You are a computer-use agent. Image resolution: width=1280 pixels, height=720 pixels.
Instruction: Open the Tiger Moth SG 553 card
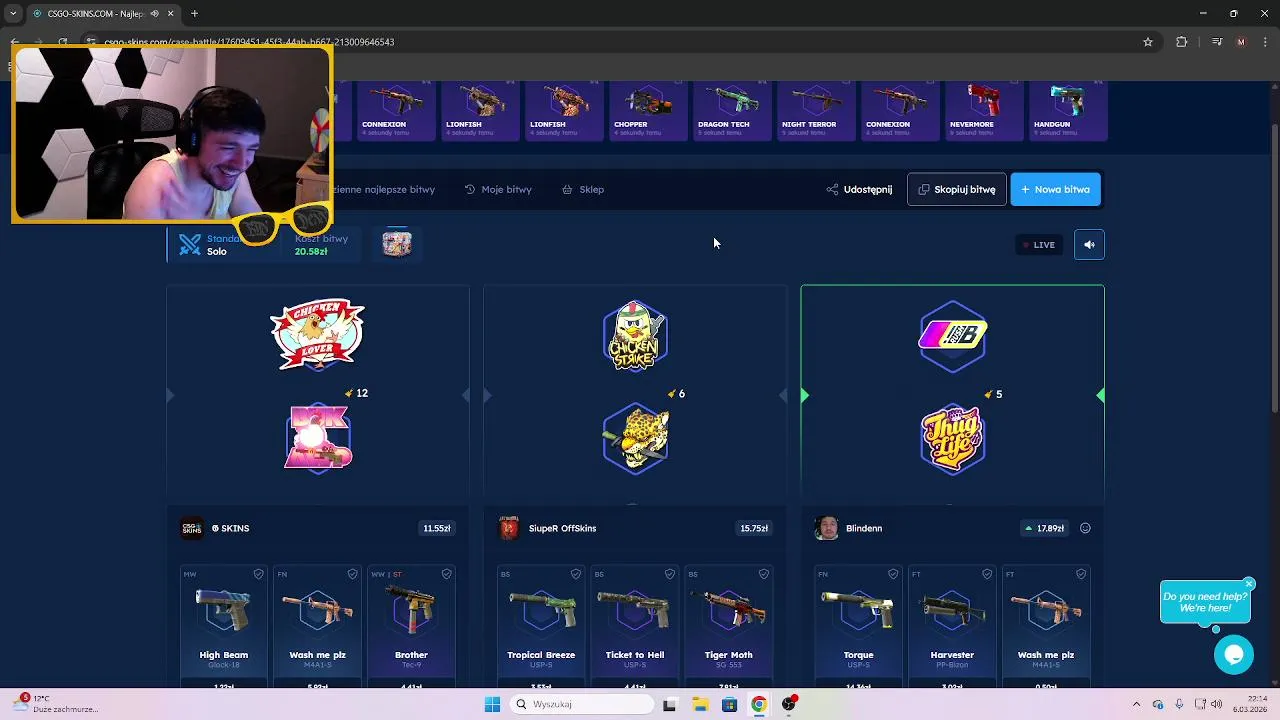(x=728, y=626)
